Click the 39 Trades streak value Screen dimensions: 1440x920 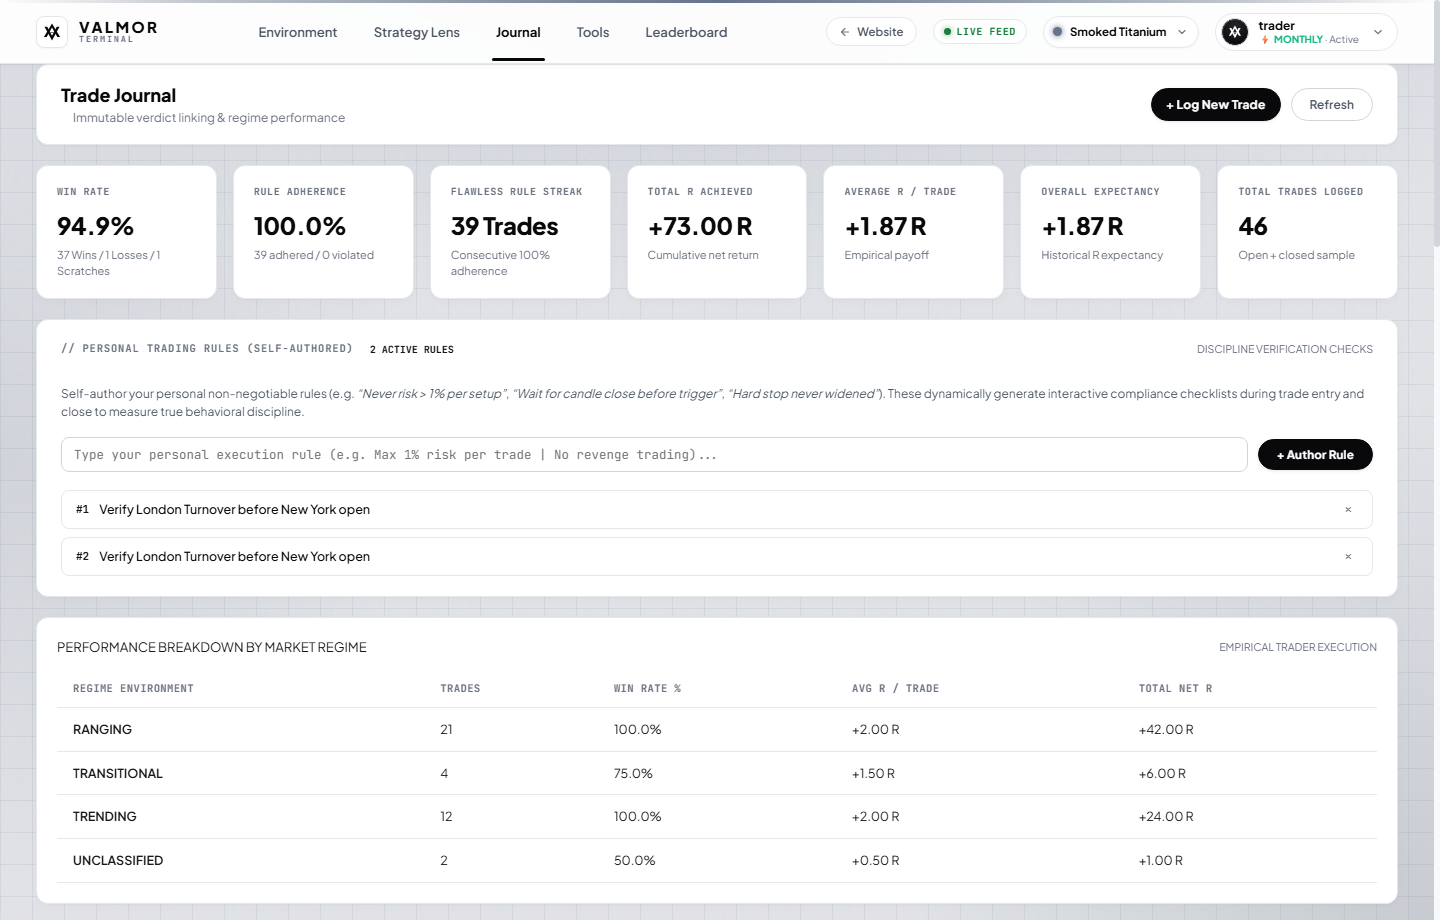(x=505, y=227)
